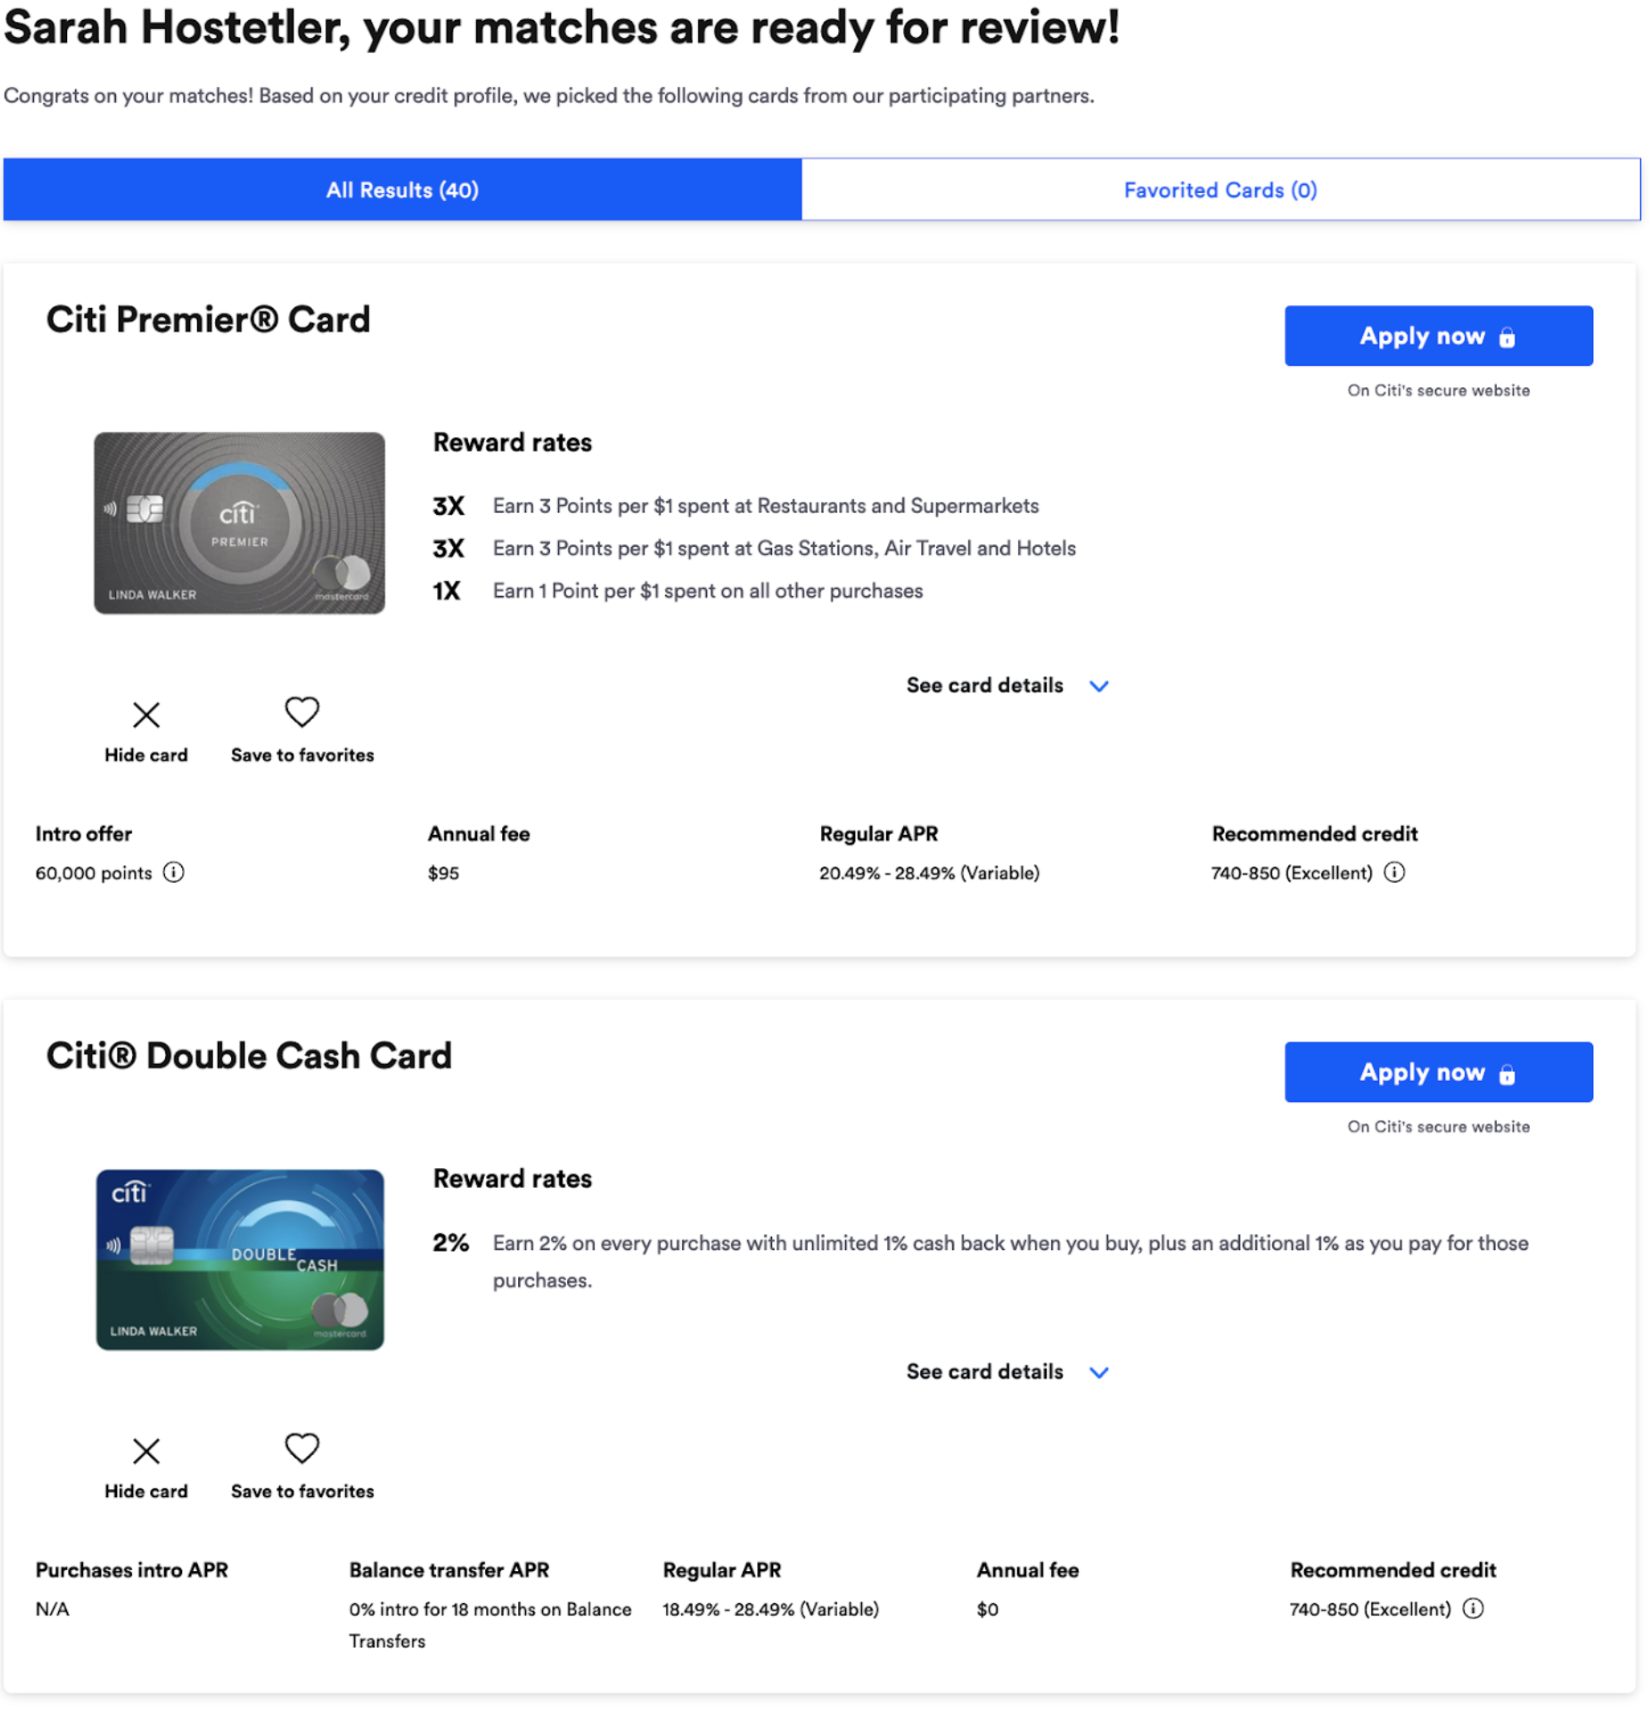The width and height of the screenshot is (1650, 1710).
Task: Click the info icon beside Double Cash recommended credit
Action: [x=1473, y=1609]
